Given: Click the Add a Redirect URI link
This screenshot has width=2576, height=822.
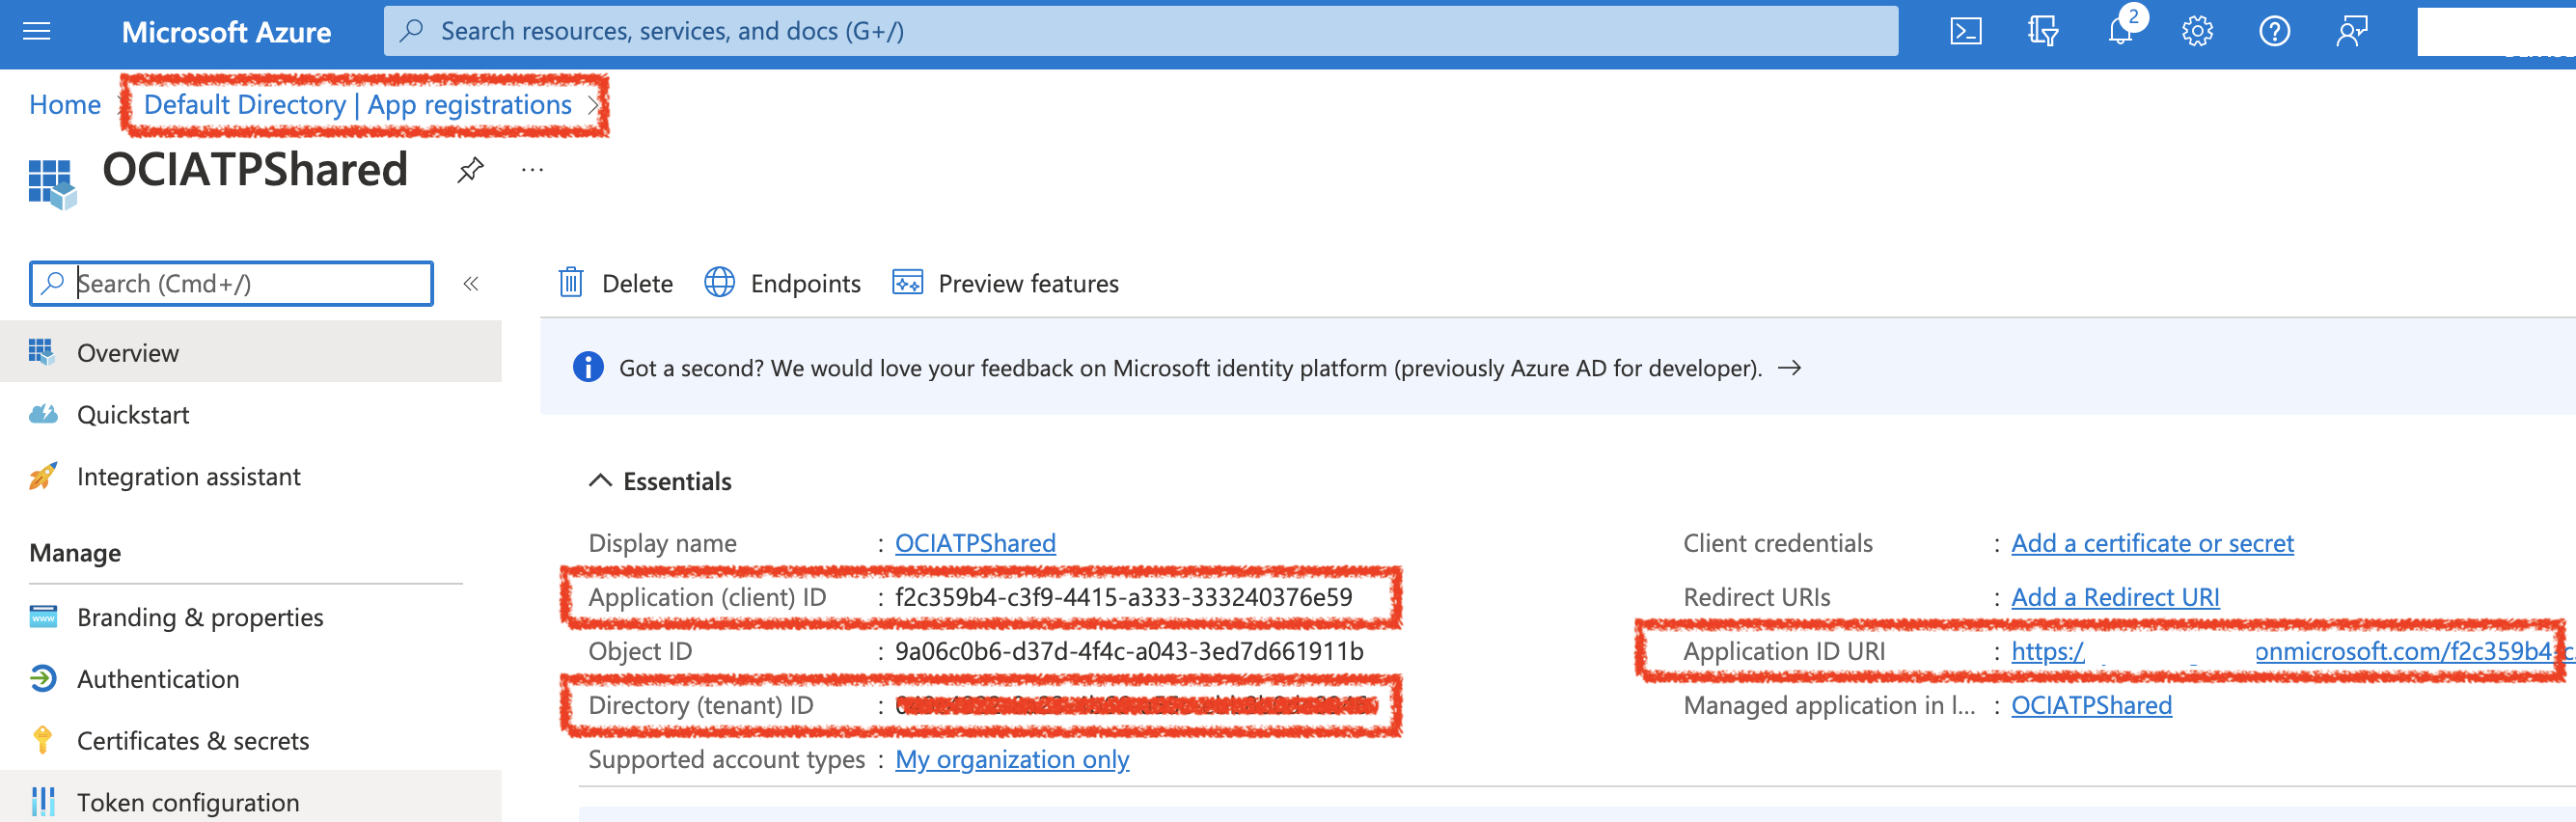Looking at the screenshot, I should (x=2115, y=597).
